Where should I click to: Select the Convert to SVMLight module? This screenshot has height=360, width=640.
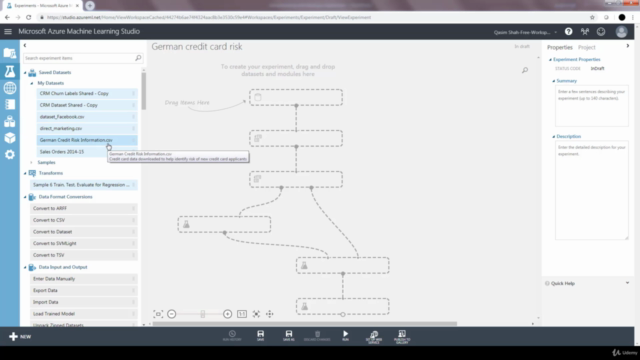point(84,243)
